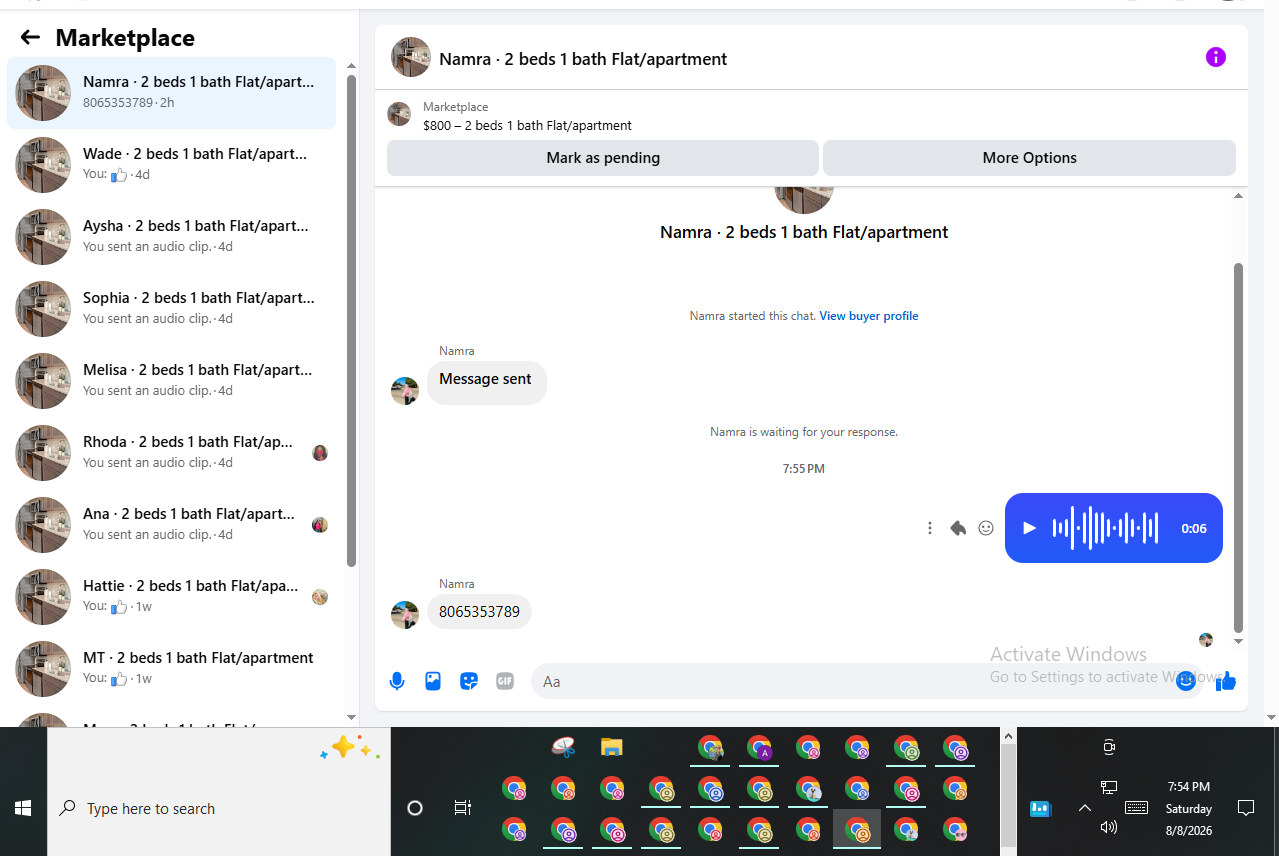1279x856 pixels.
Task: Open the Namra conversation in the list
Action: pyautogui.click(x=171, y=93)
